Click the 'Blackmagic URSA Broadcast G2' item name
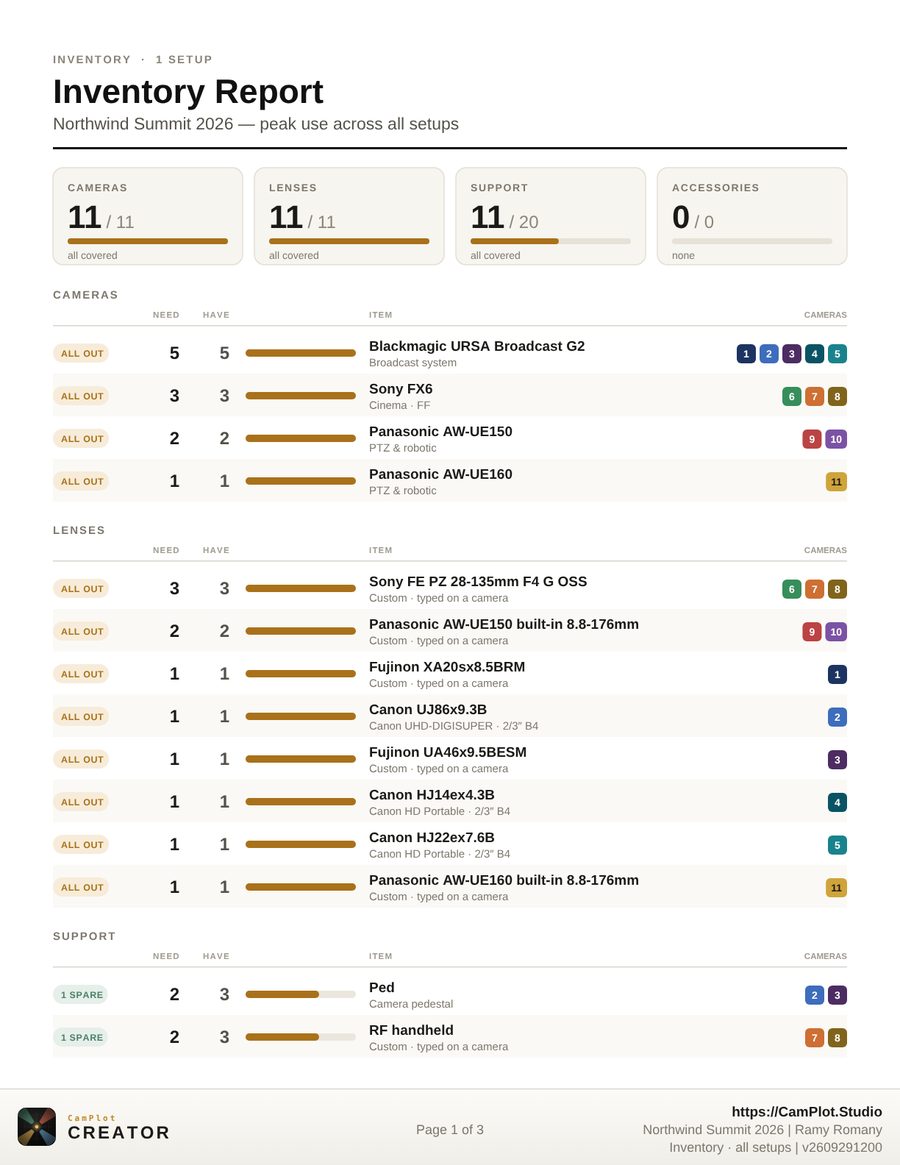The height and width of the screenshot is (1165, 900). point(476,346)
